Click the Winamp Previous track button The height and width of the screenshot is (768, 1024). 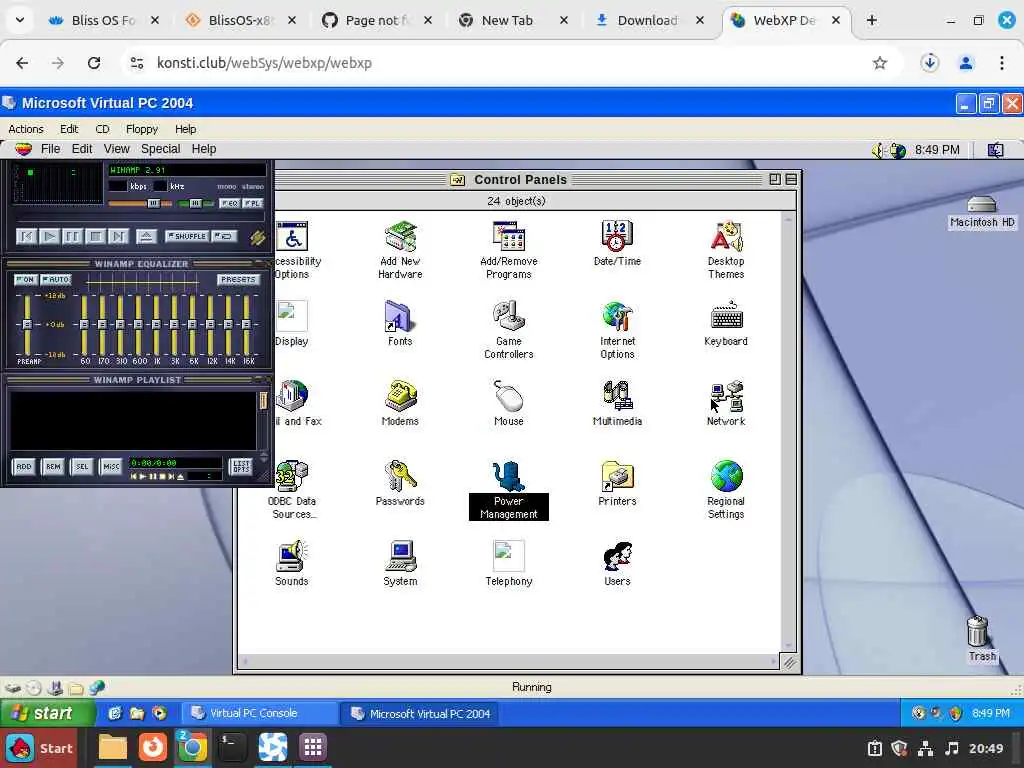(x=26, y=236)
